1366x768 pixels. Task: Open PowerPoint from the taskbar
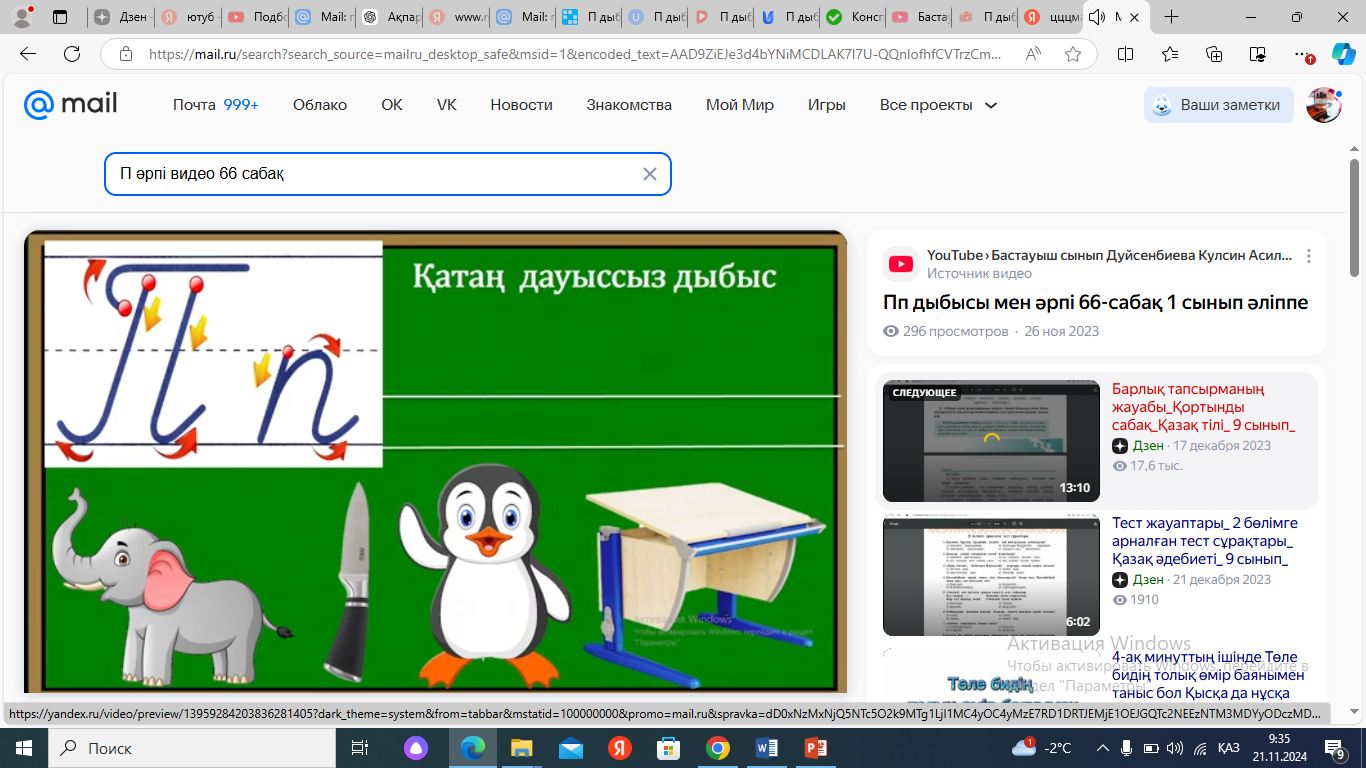816,748
